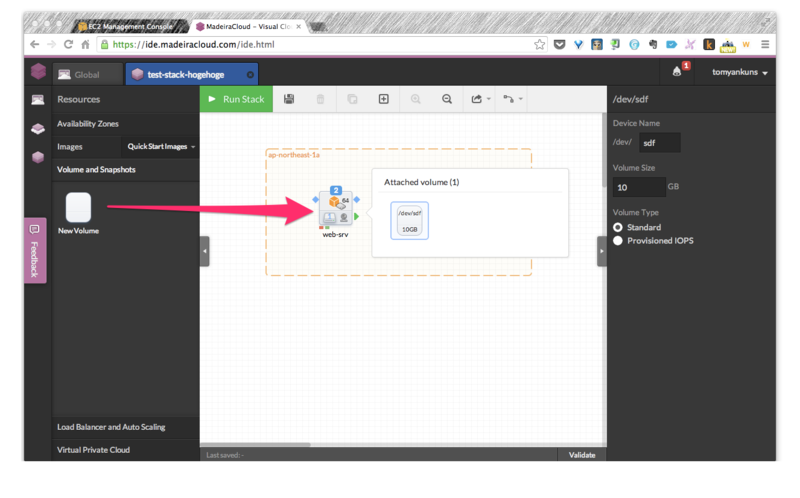Expand the Virtual Private Cloud section
This screenshot has width=800, height=498.
[126, 450]
